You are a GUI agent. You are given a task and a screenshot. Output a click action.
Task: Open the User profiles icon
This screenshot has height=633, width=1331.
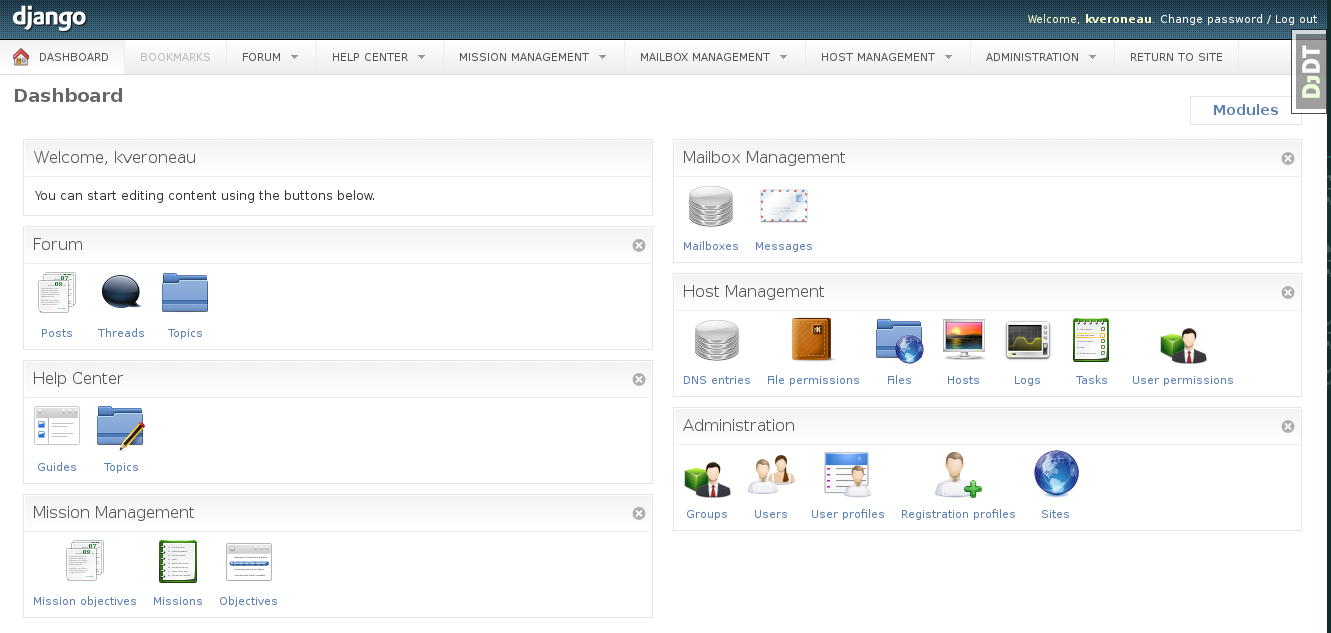[848, 474]
